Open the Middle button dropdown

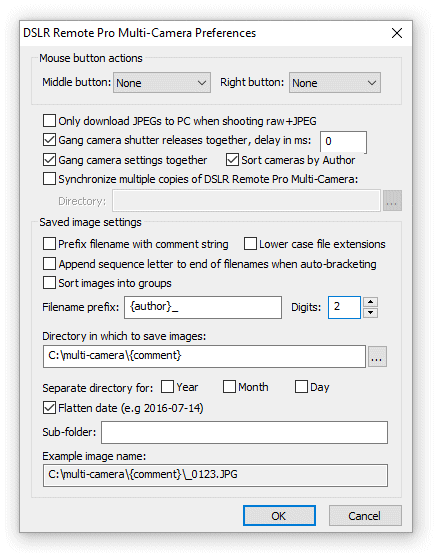point(162,83)
